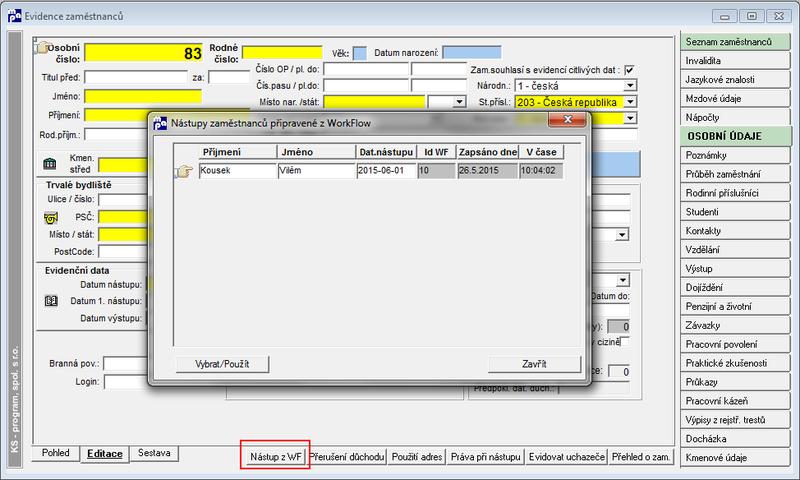Click the book icon beside Datum 1. nástupu

[51, 301]
